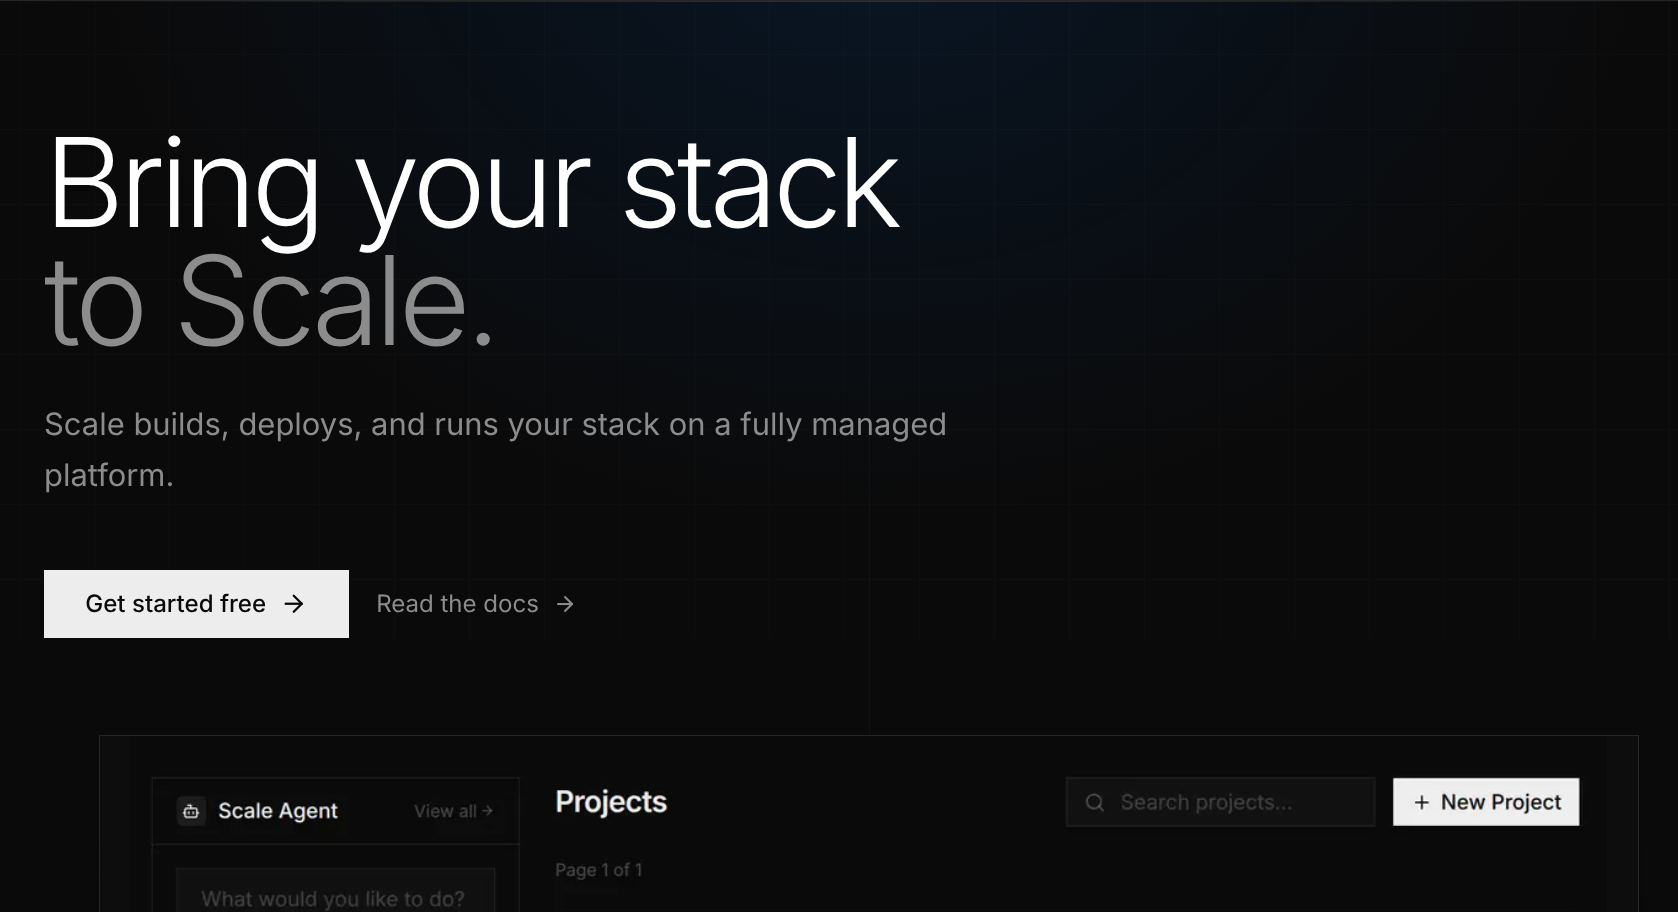This screenshot has width=1678, height=912.
Task: Click the Projects heading
Action: point(611,802)
